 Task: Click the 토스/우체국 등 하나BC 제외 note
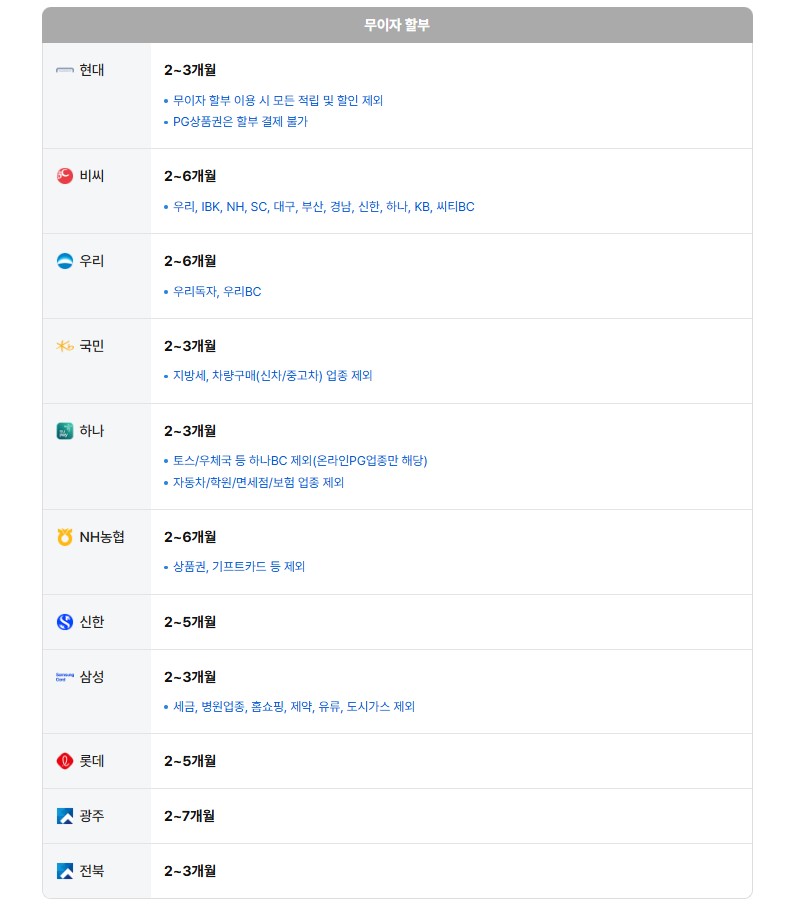pos(300,461)
